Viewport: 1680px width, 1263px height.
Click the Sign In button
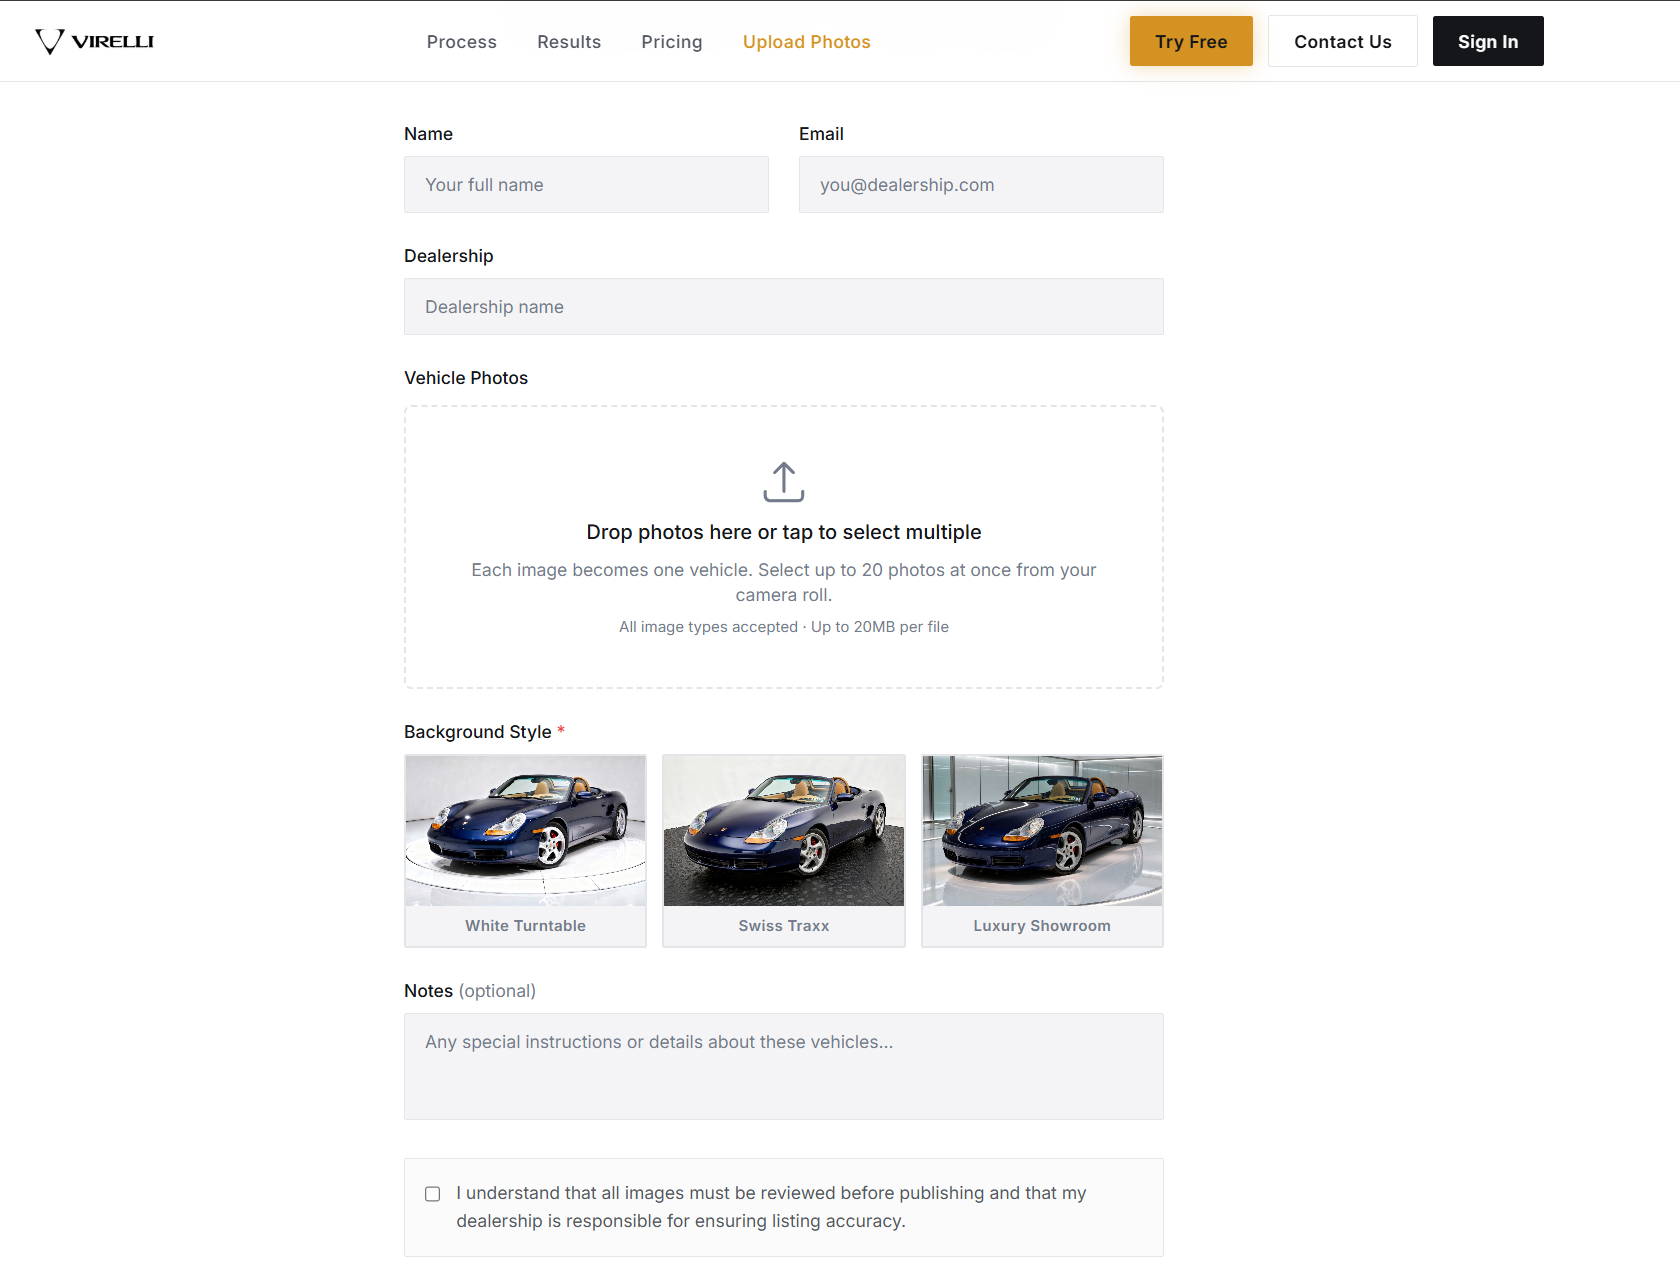tap(1488, 41)
